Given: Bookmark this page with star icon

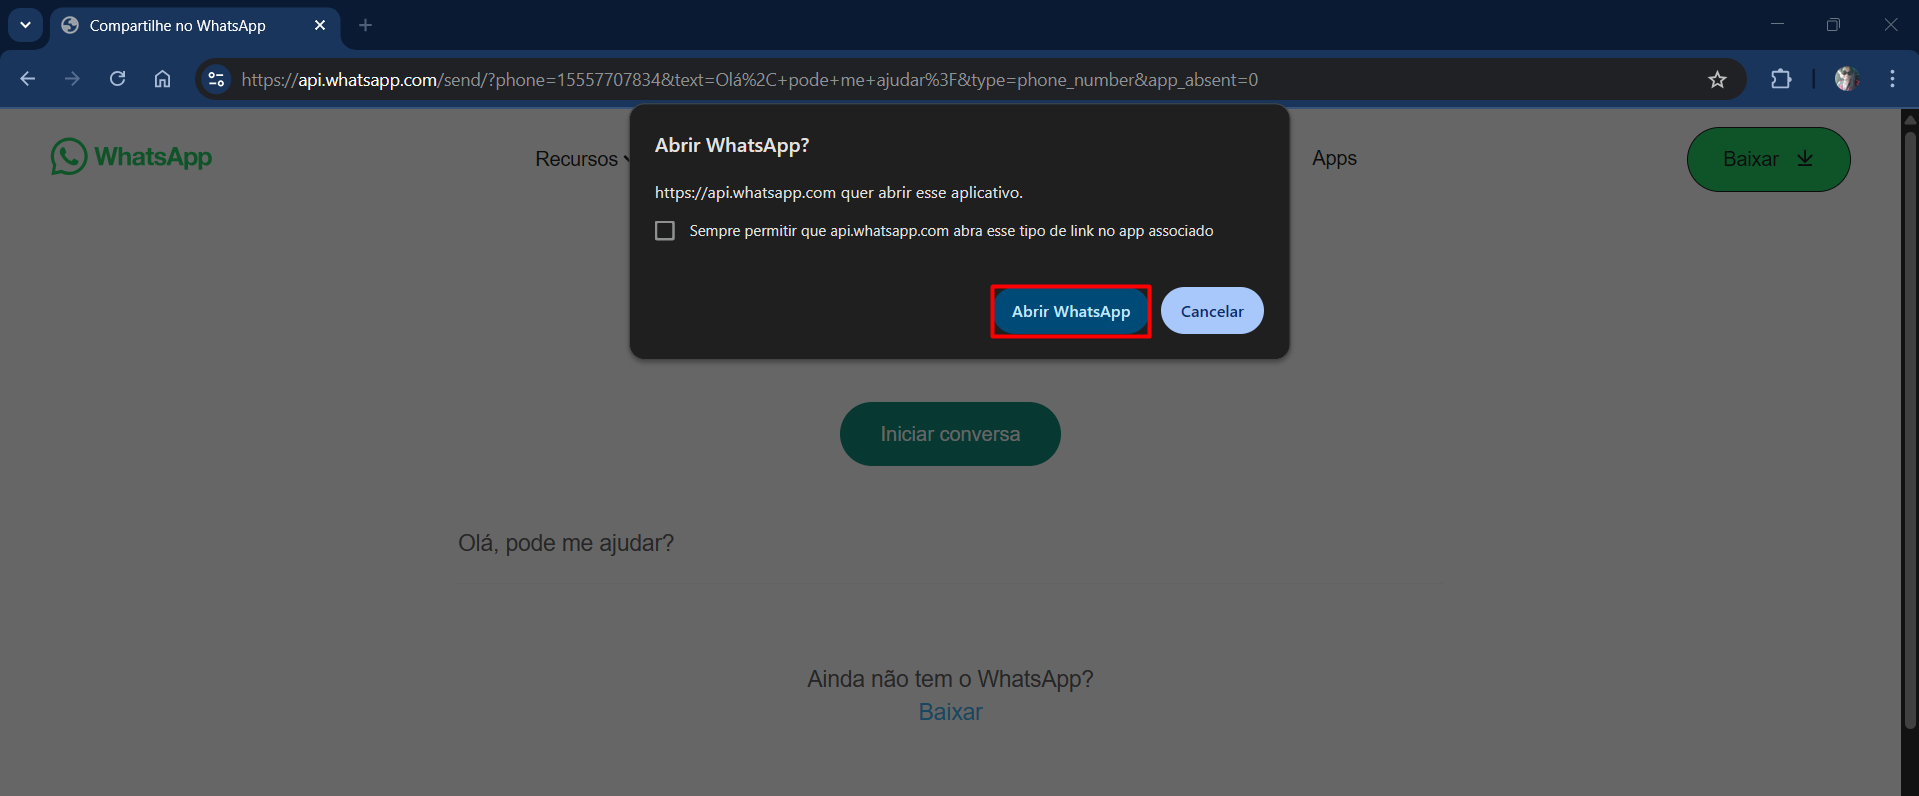Looking at the screenshot, I should [x=1717, y=79].
